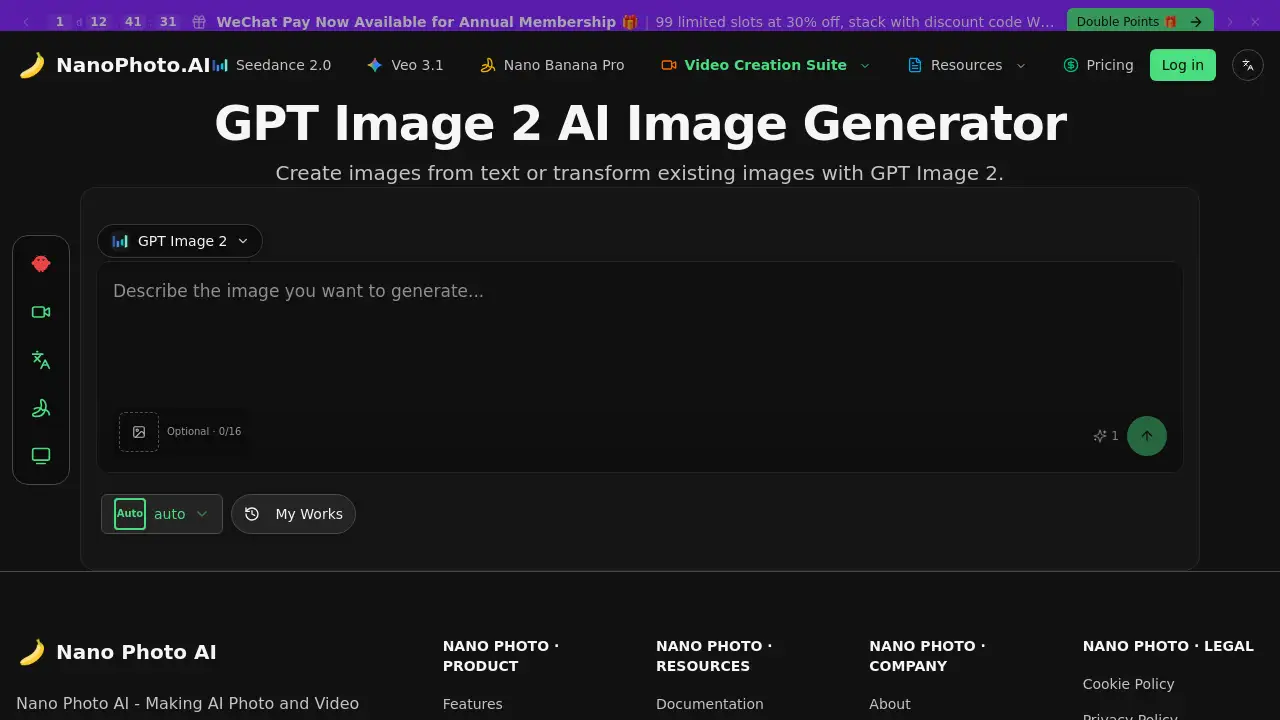The image size is (1280, 720).
Task: Select the translation tool in sidebar
Action: (x=41, y=360)
